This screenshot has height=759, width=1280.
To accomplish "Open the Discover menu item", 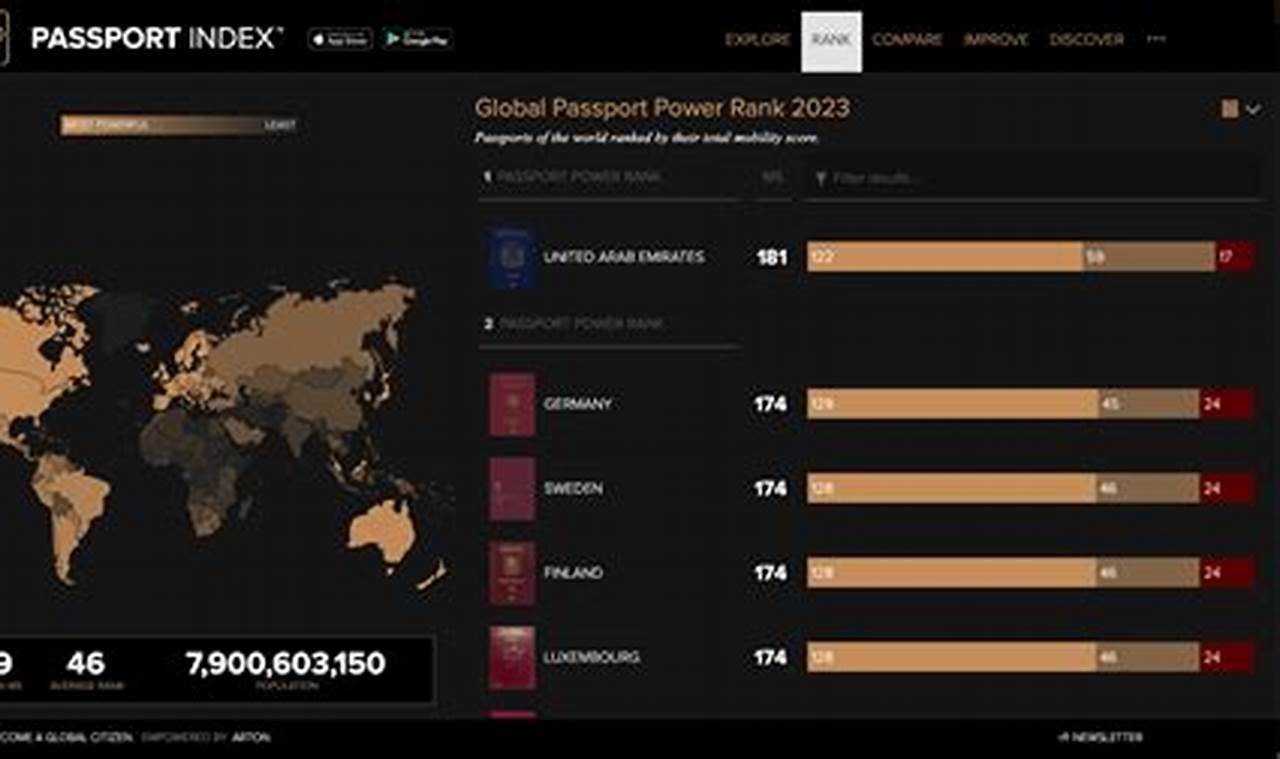I will pyautogui.click(x=1086, y=40).
